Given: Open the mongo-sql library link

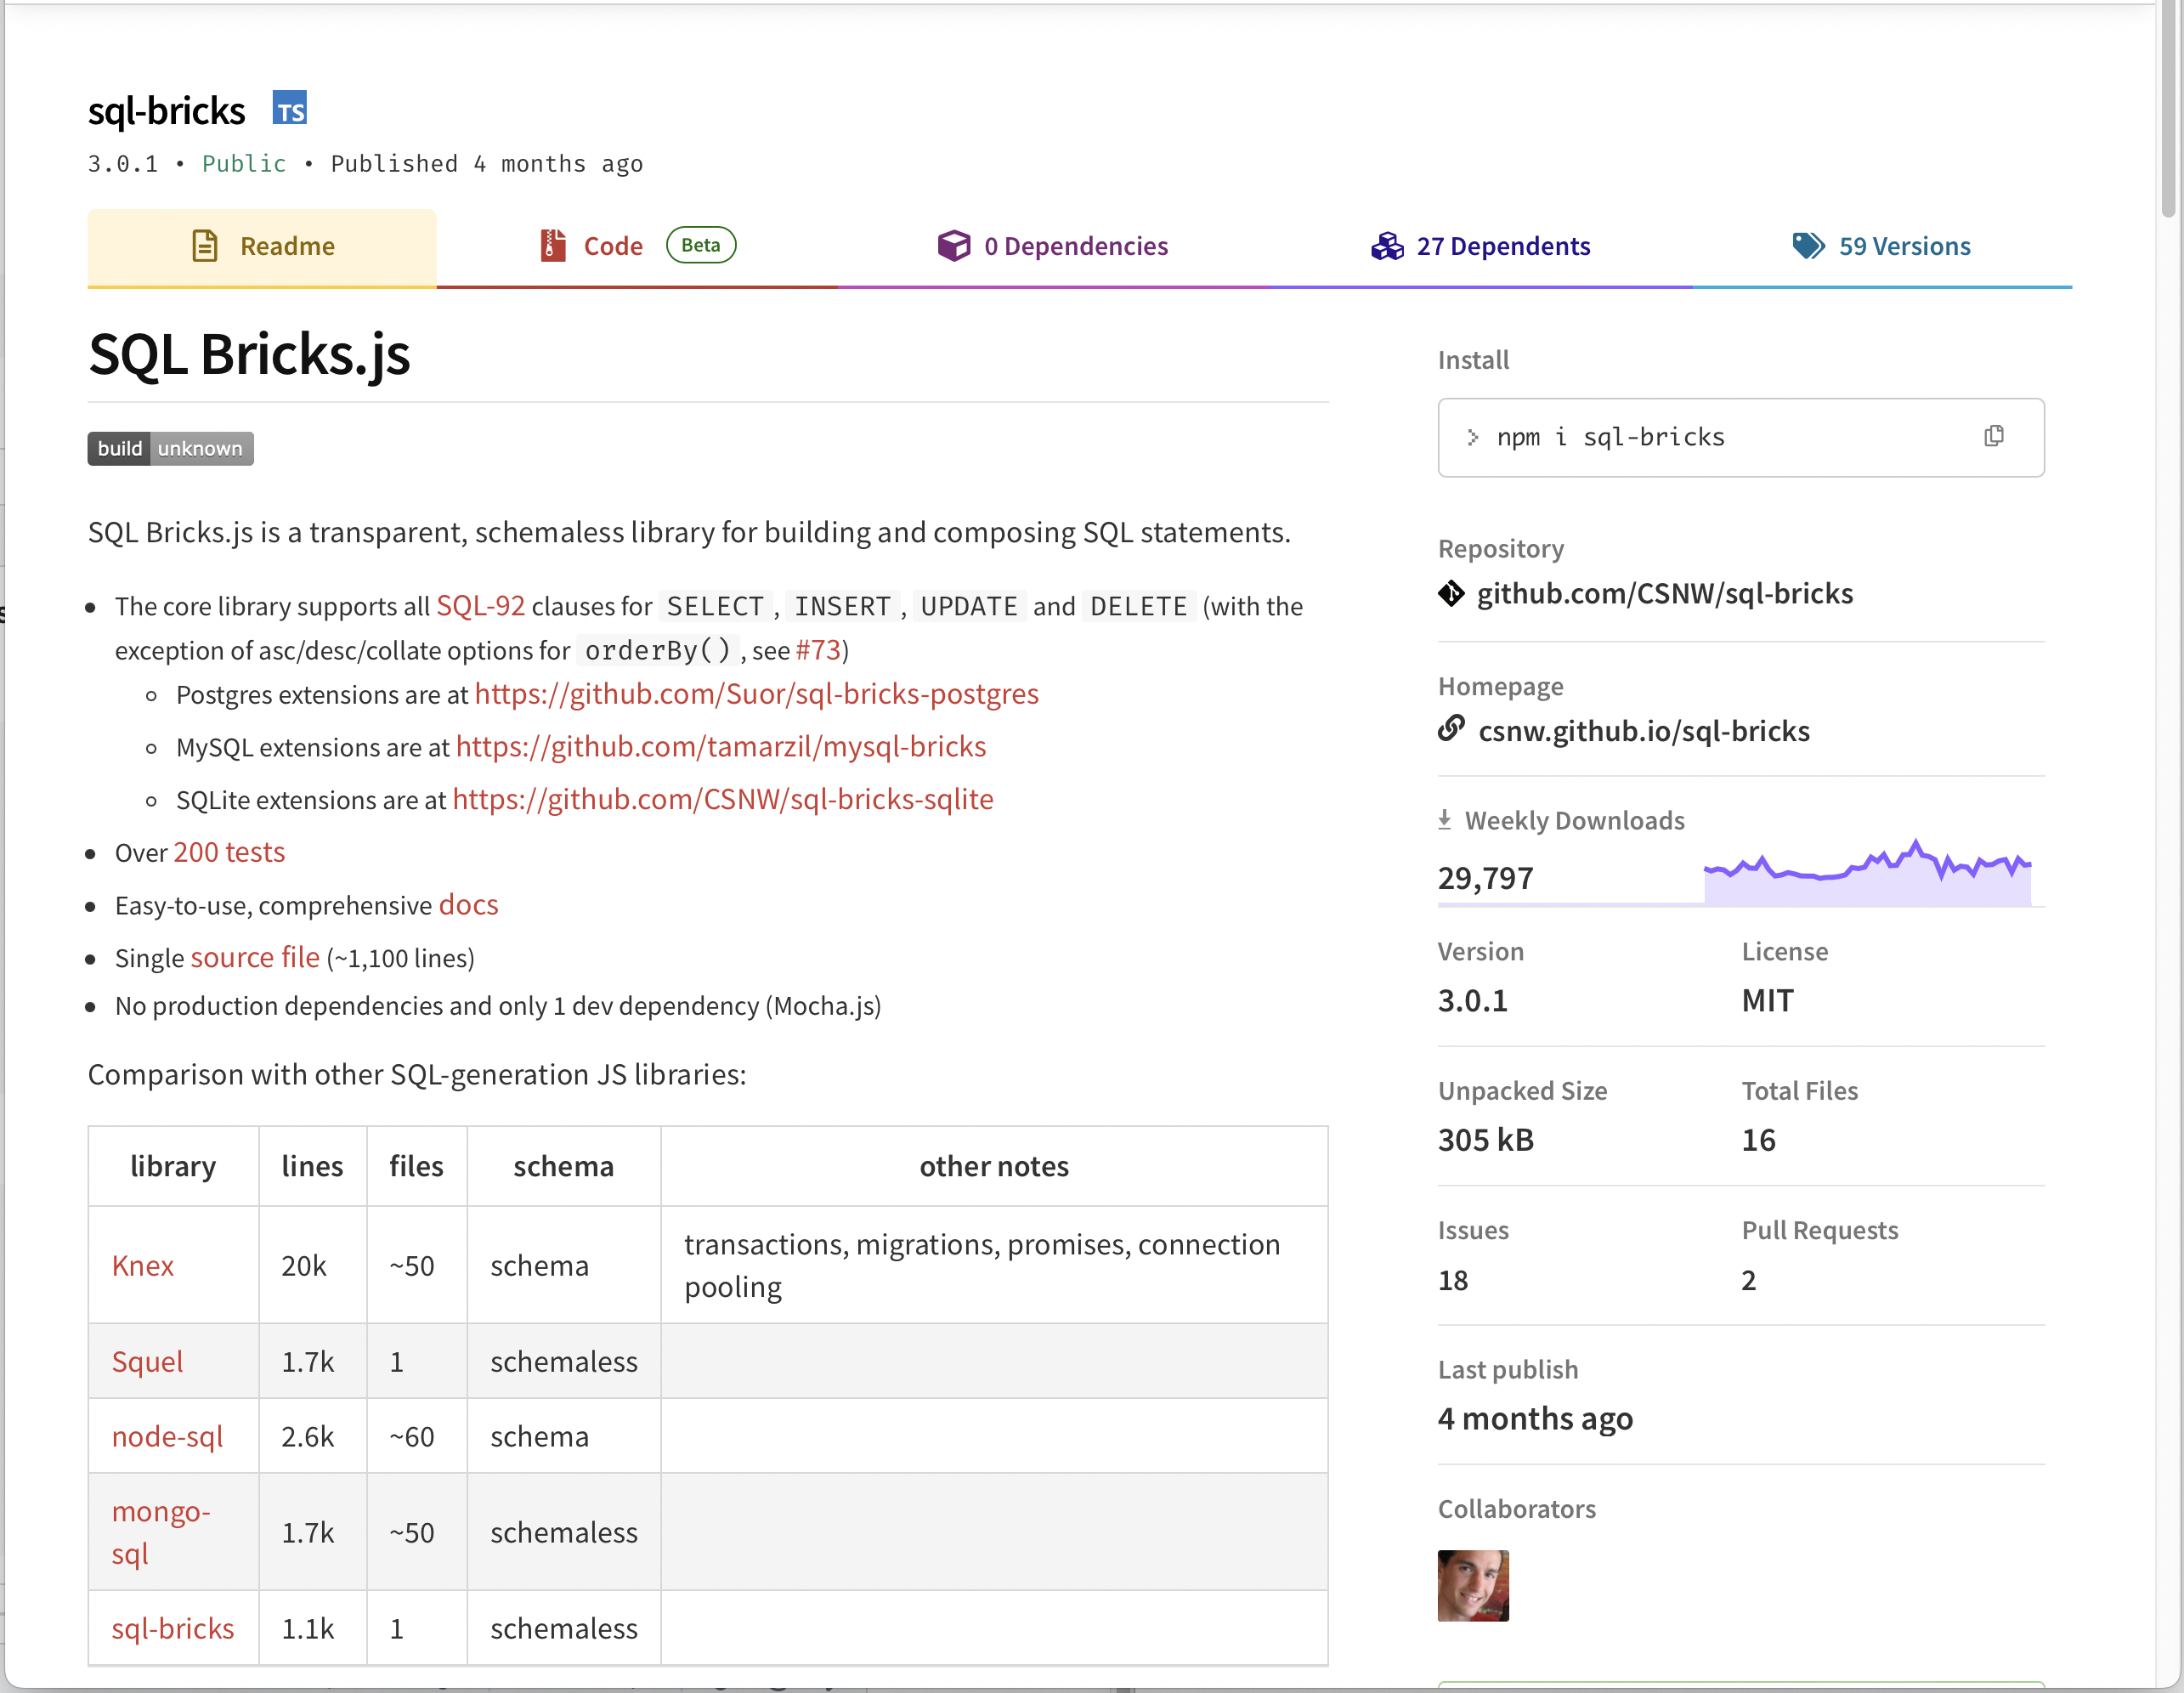Looking at the screenshot, I should click(x=161, y=1532).
